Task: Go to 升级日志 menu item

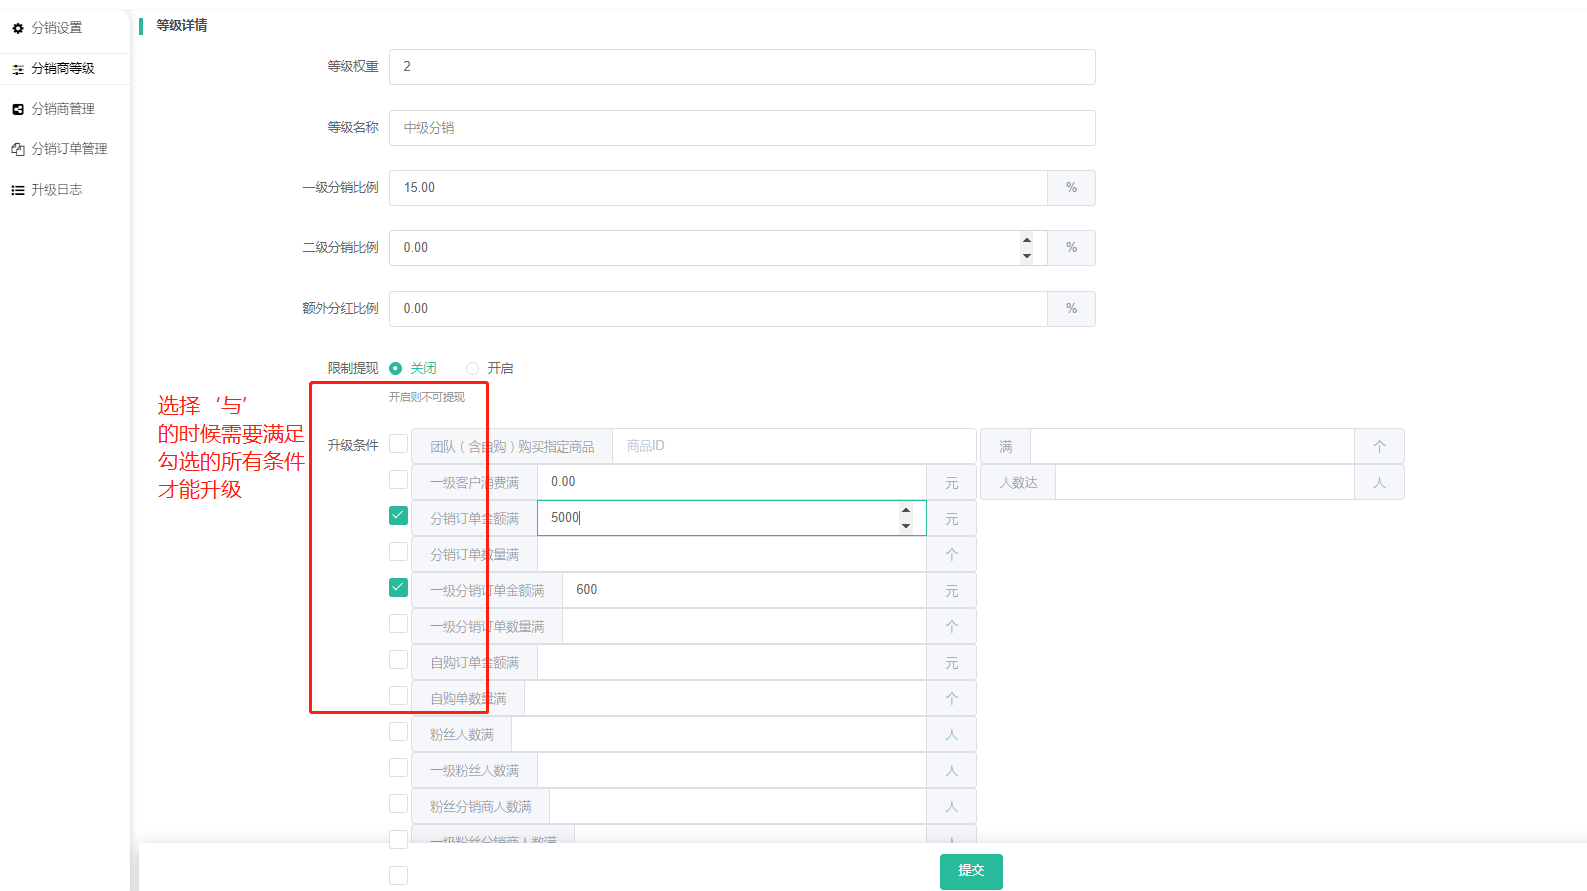Action: tap(57, 190)
